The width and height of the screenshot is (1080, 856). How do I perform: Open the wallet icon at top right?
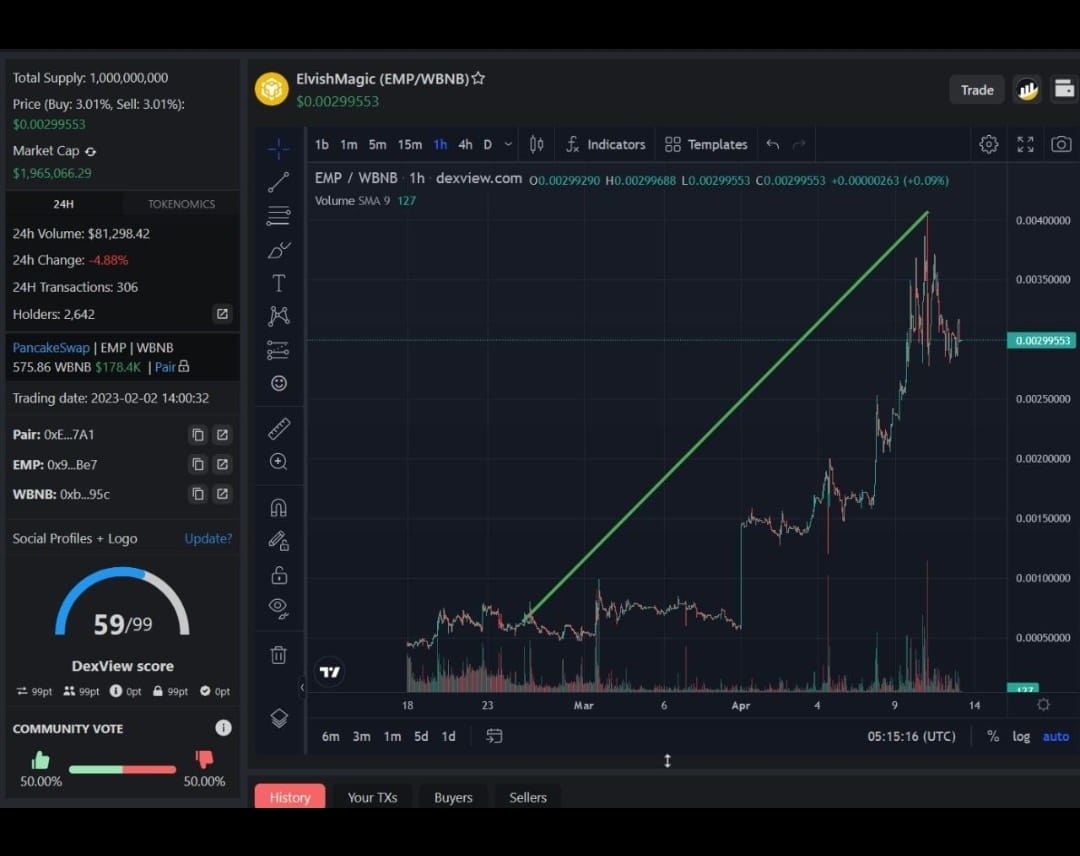click(1064, 90)
